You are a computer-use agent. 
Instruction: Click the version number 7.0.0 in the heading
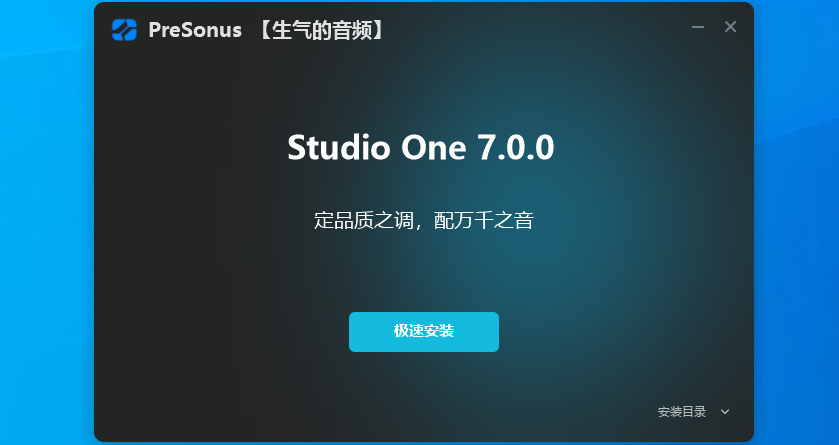coord(516,147)
